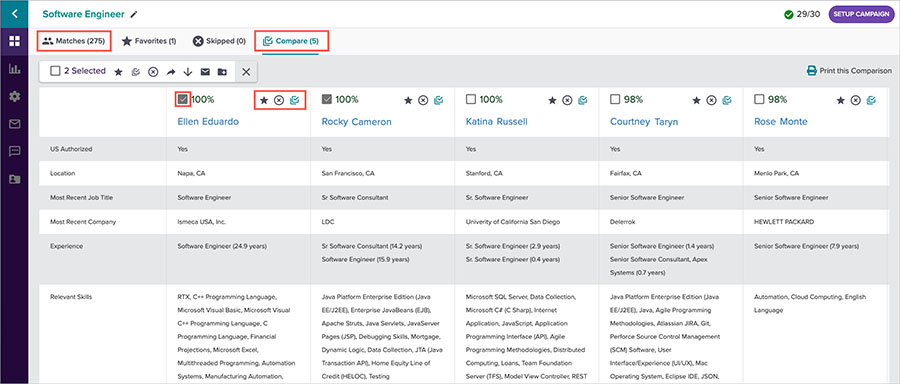
Task: Open the bar chart analytics sidebar icon
Action: pyautogui.click(x=14, y=69)
